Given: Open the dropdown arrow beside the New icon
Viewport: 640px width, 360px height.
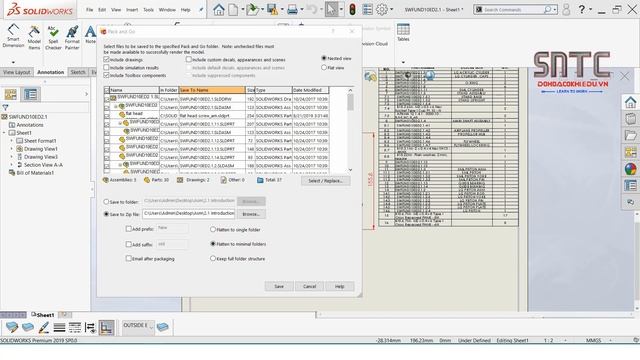Looking at the screenshot, I should [x=242, y=9].
